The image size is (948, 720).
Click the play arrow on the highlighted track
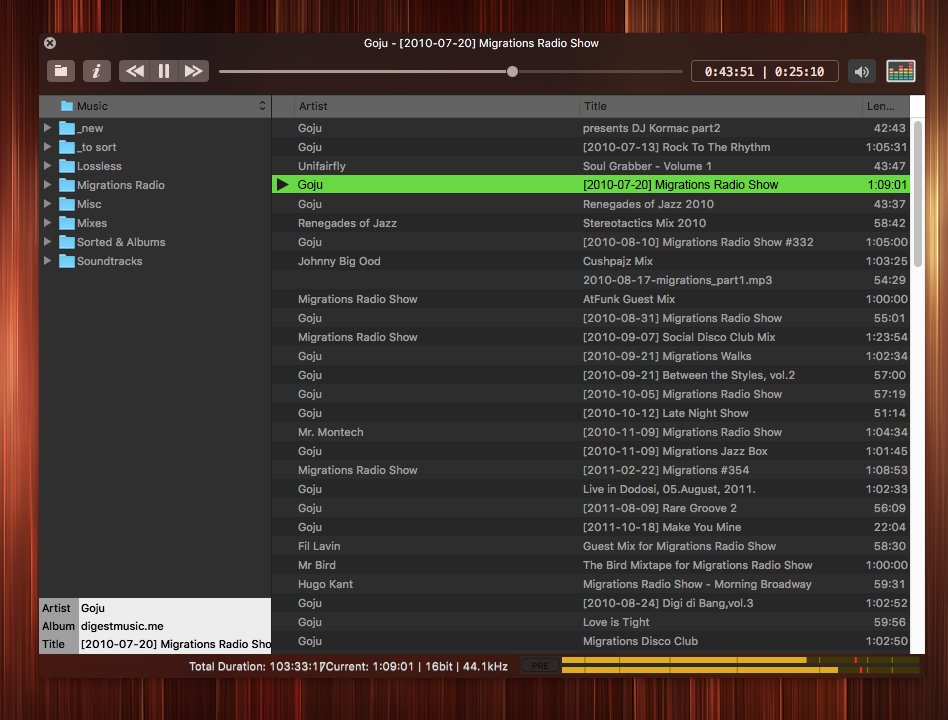(x=282, y=184)
